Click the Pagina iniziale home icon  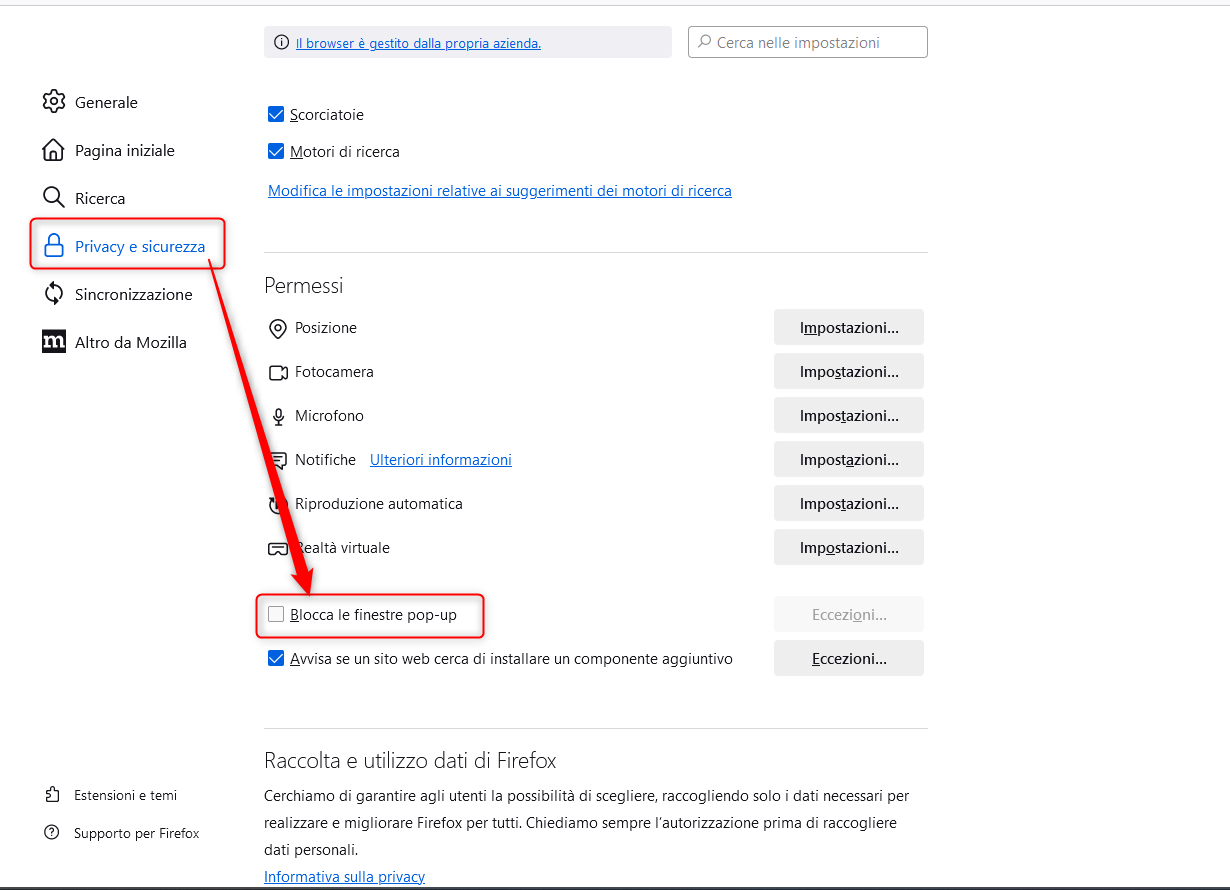(54, 150)
